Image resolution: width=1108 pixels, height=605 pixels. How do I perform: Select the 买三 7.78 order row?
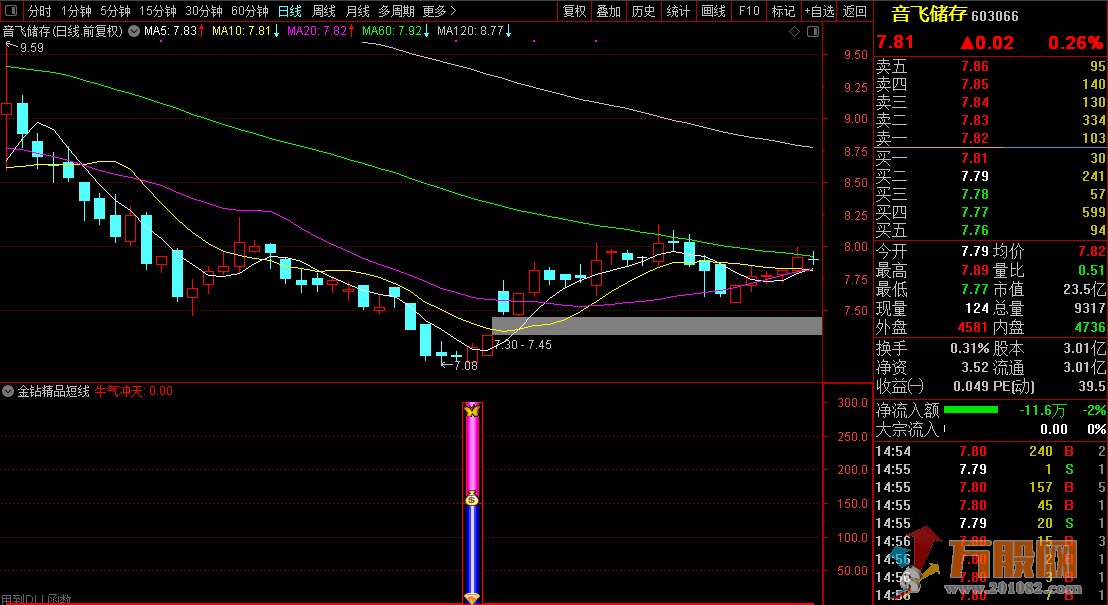(991, 194)
